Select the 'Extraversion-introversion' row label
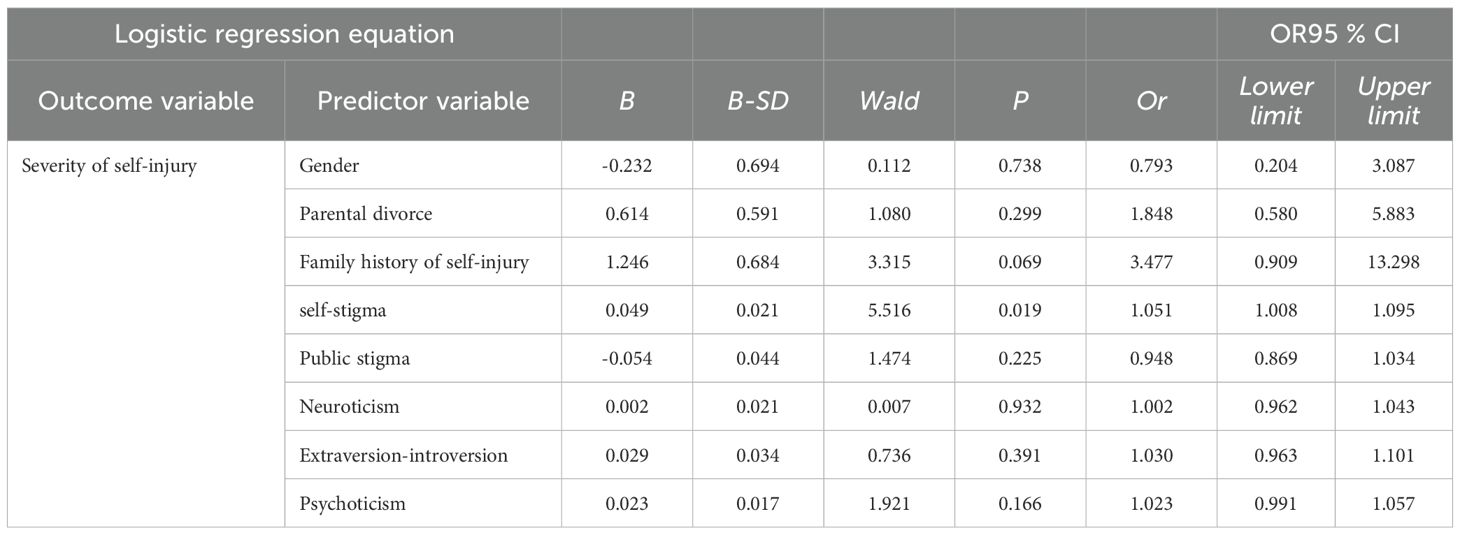Screen dimensions: 1460x535 pyautogui.click(x=403, y=455)
